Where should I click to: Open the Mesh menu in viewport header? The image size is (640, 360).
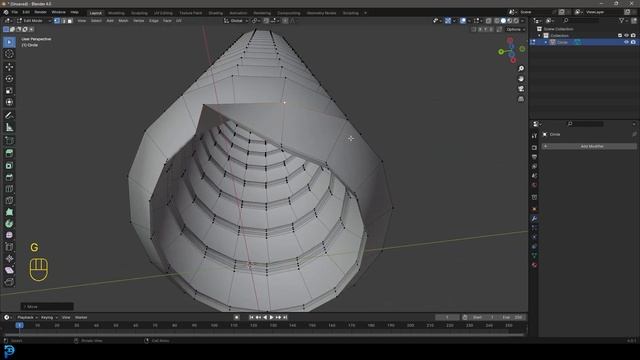[123, 20]
